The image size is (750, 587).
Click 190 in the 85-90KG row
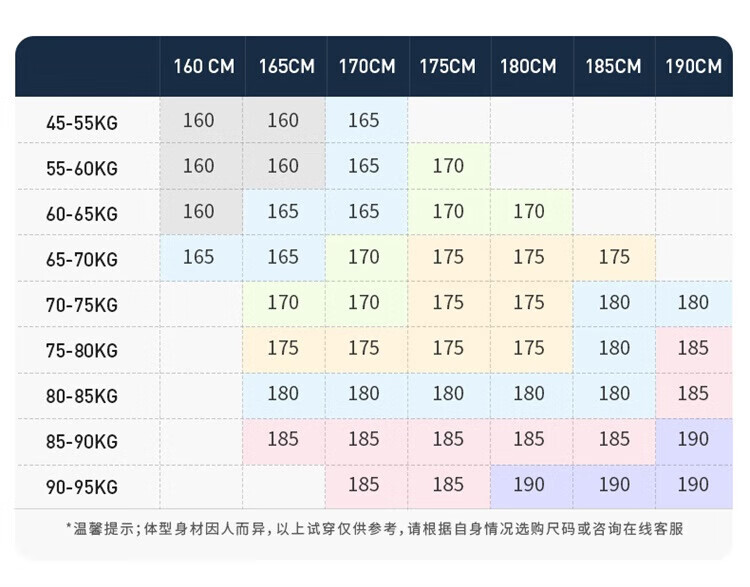pos(693,439)
